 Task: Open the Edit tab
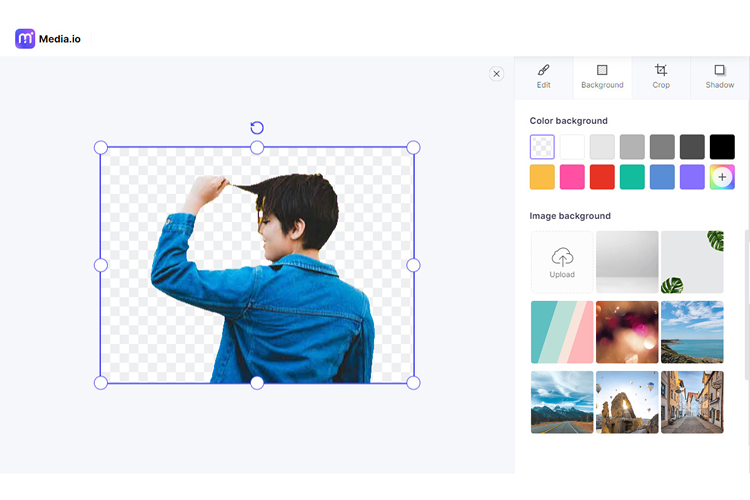543,76
